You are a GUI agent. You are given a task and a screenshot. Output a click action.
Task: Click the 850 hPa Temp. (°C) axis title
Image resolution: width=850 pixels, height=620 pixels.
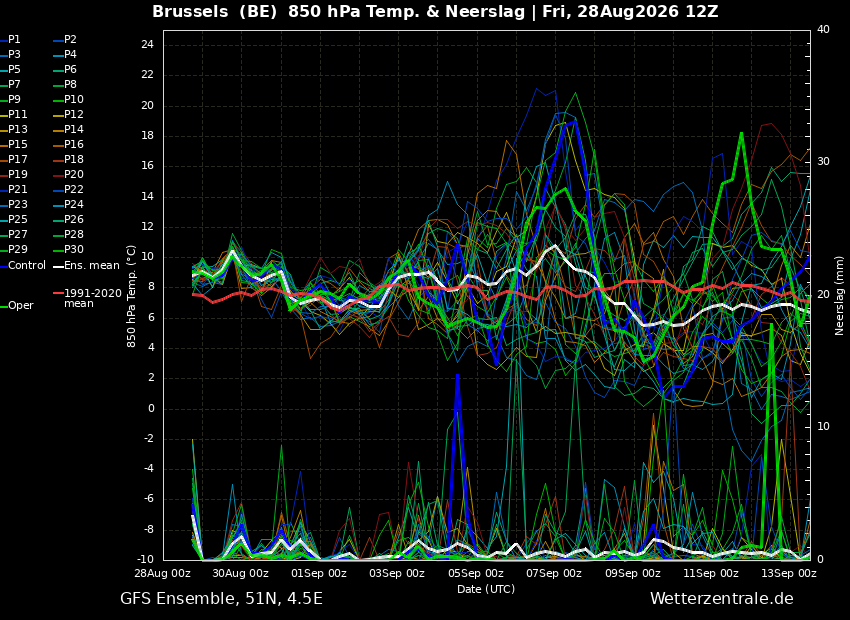(131, 296)
